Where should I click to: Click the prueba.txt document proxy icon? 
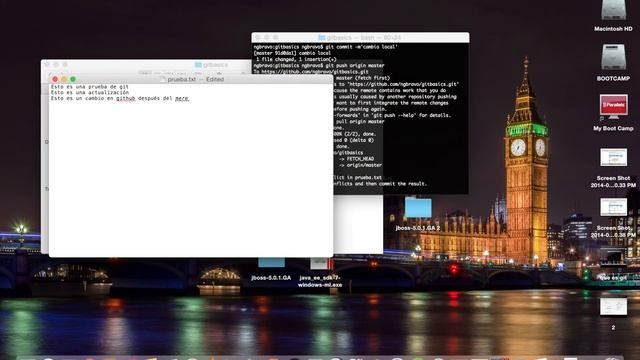[163, 79]
